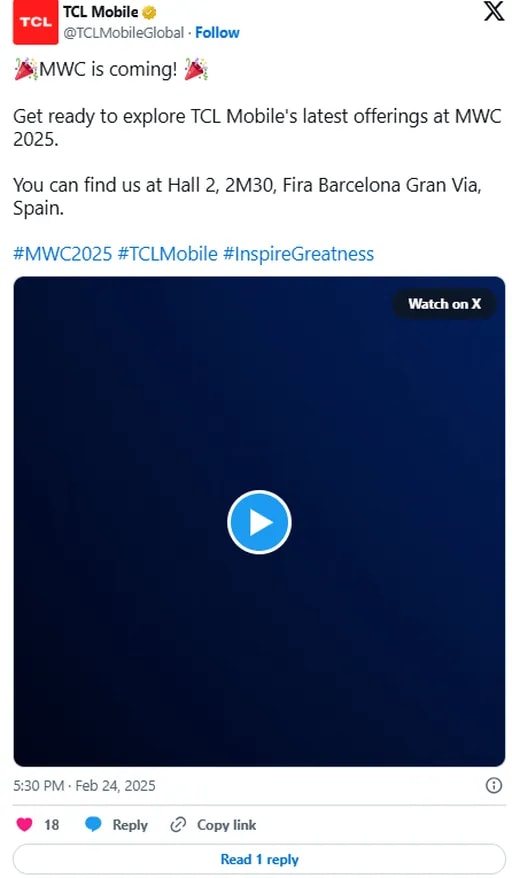Like the tweet with heart icon
Image resolution: width=512 pixels, height=878 pixels.
[24, 824]
